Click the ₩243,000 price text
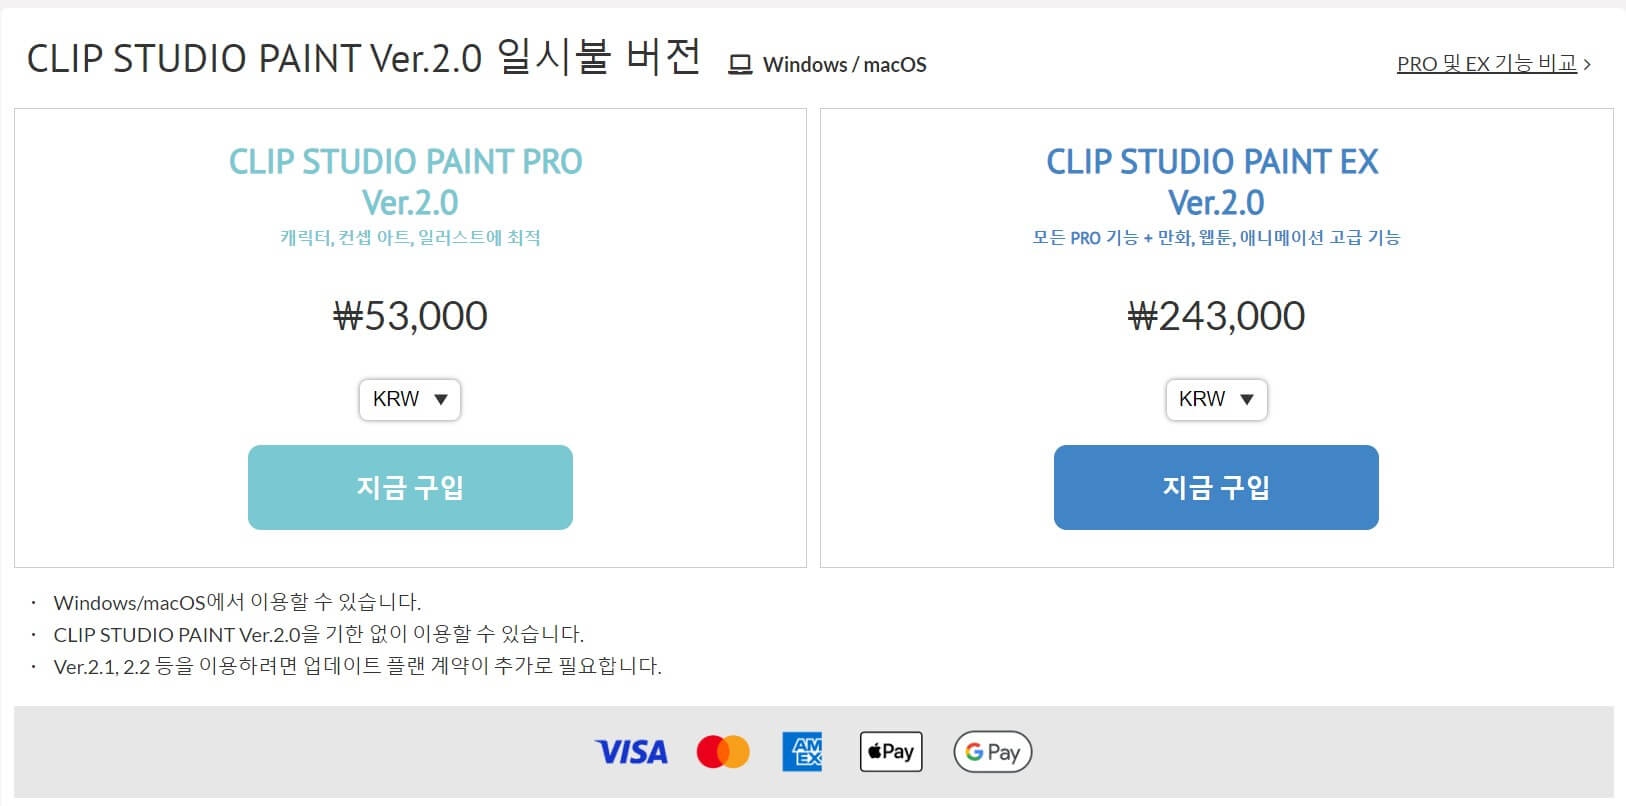Screen dimensions: 1626x806 (1216, 315)
